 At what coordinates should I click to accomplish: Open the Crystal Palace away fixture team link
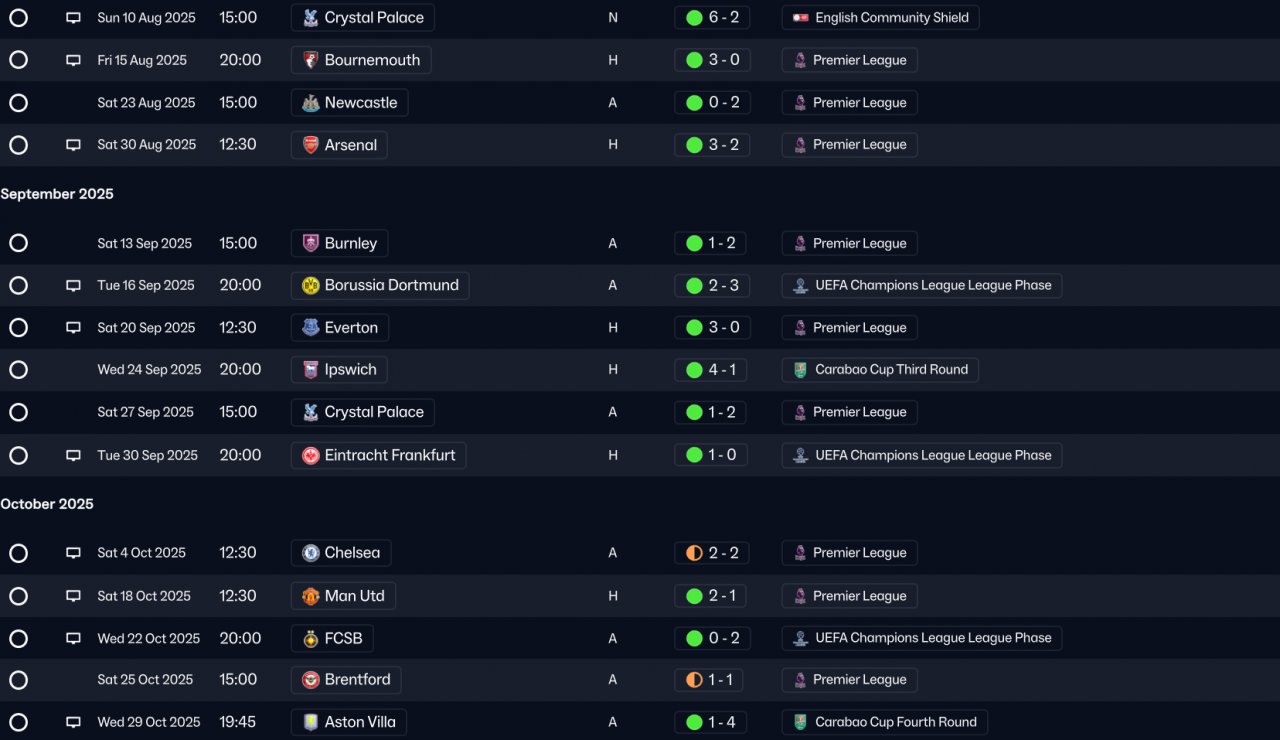[x=363, y=412]
